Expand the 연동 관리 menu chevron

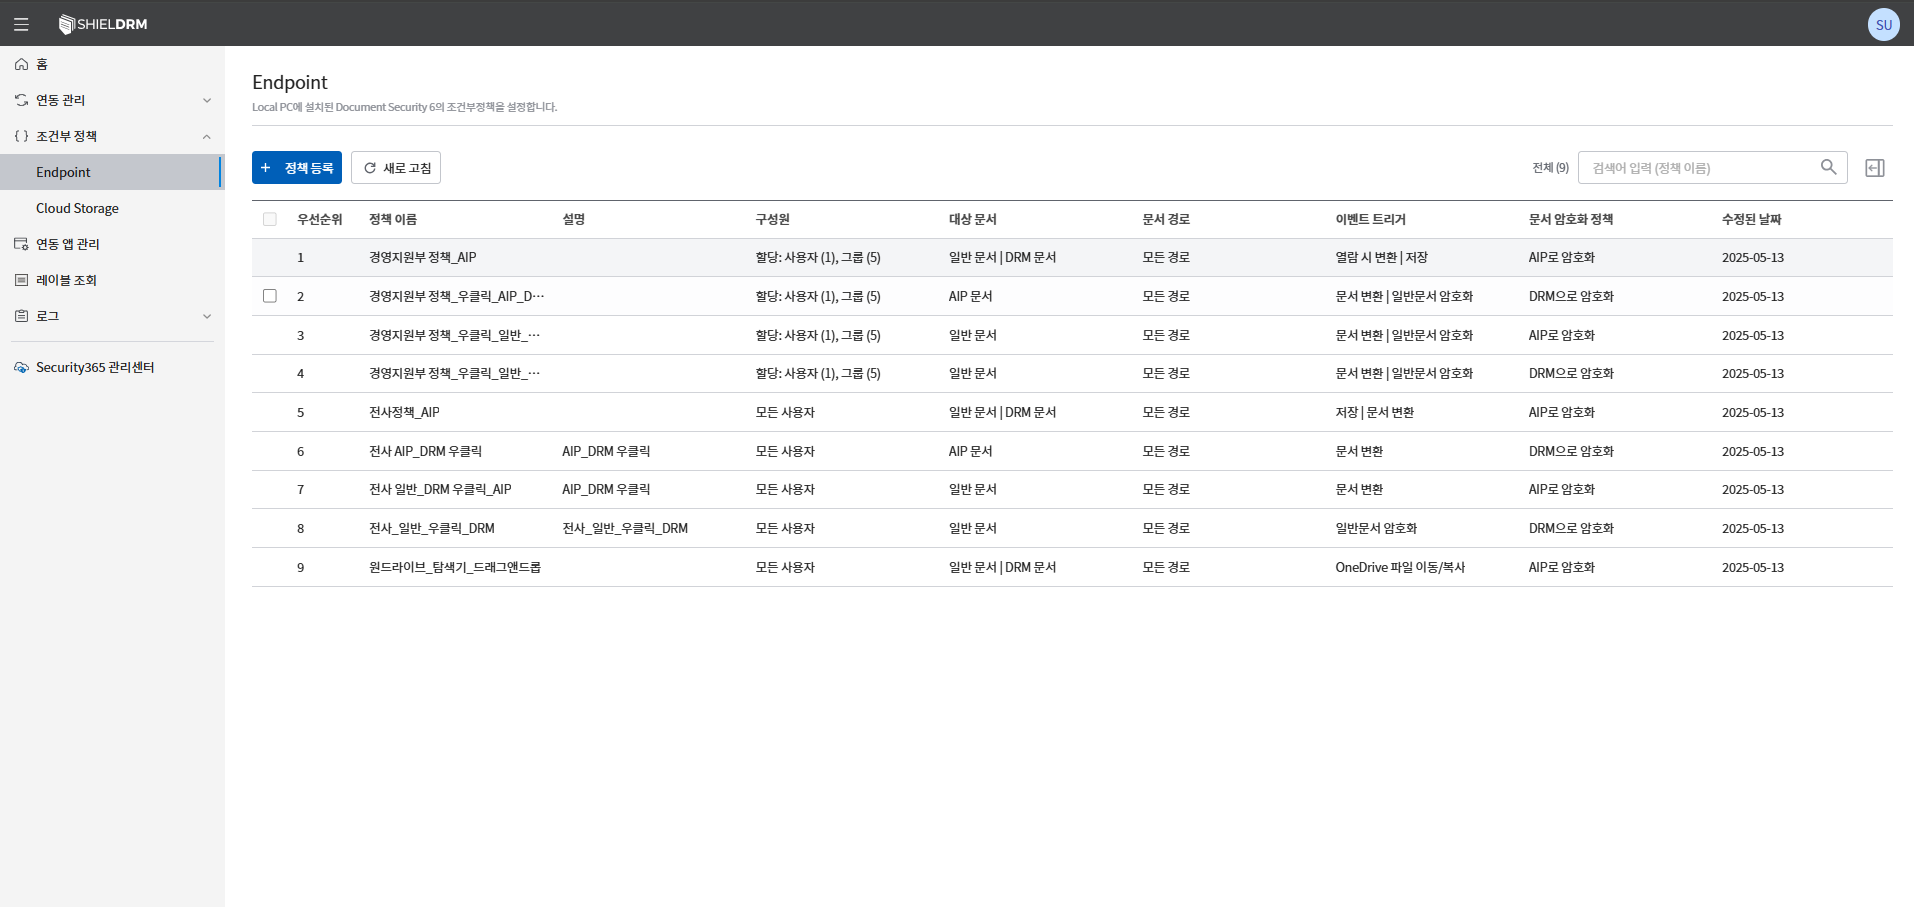coord(207,100)
